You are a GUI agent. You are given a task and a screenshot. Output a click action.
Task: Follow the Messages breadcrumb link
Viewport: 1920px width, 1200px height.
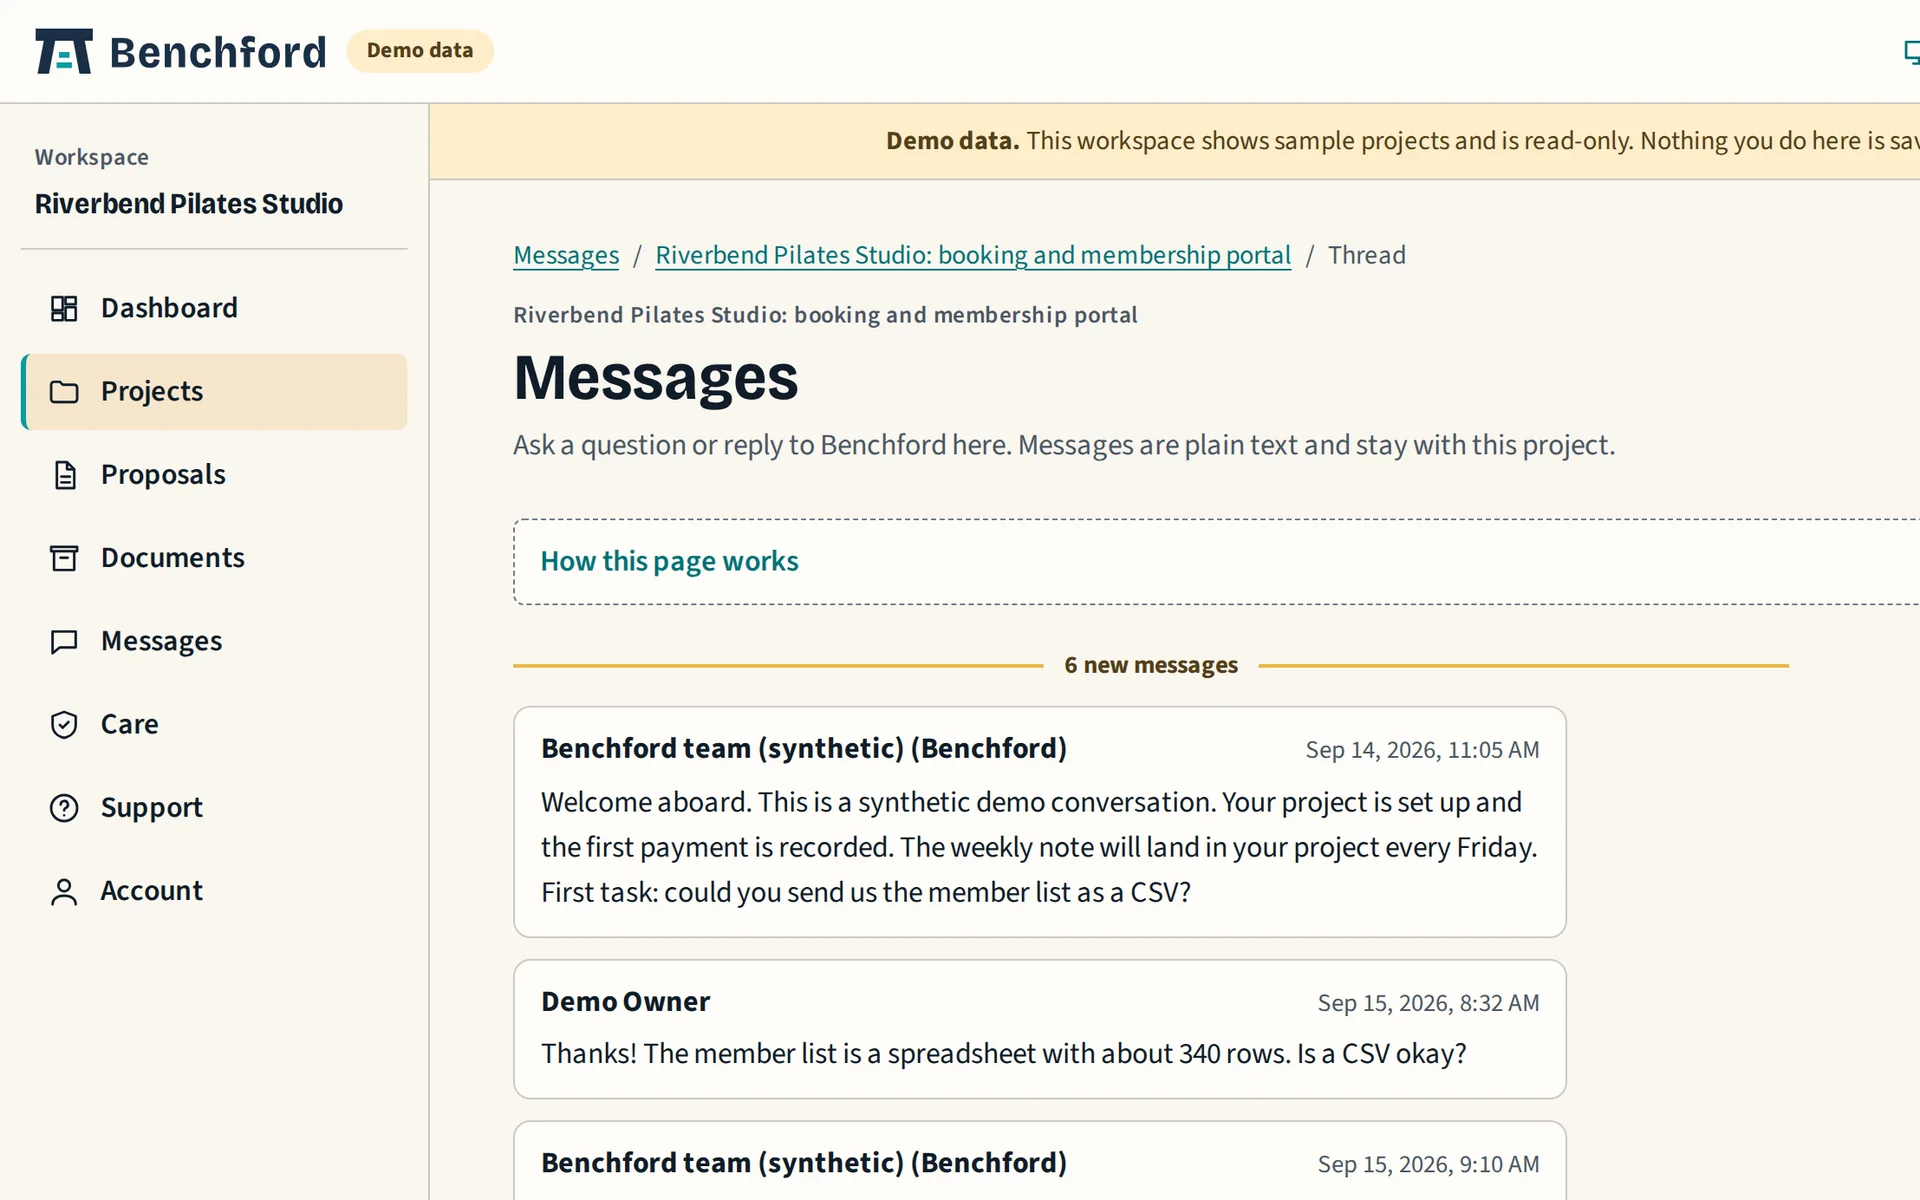566,256
